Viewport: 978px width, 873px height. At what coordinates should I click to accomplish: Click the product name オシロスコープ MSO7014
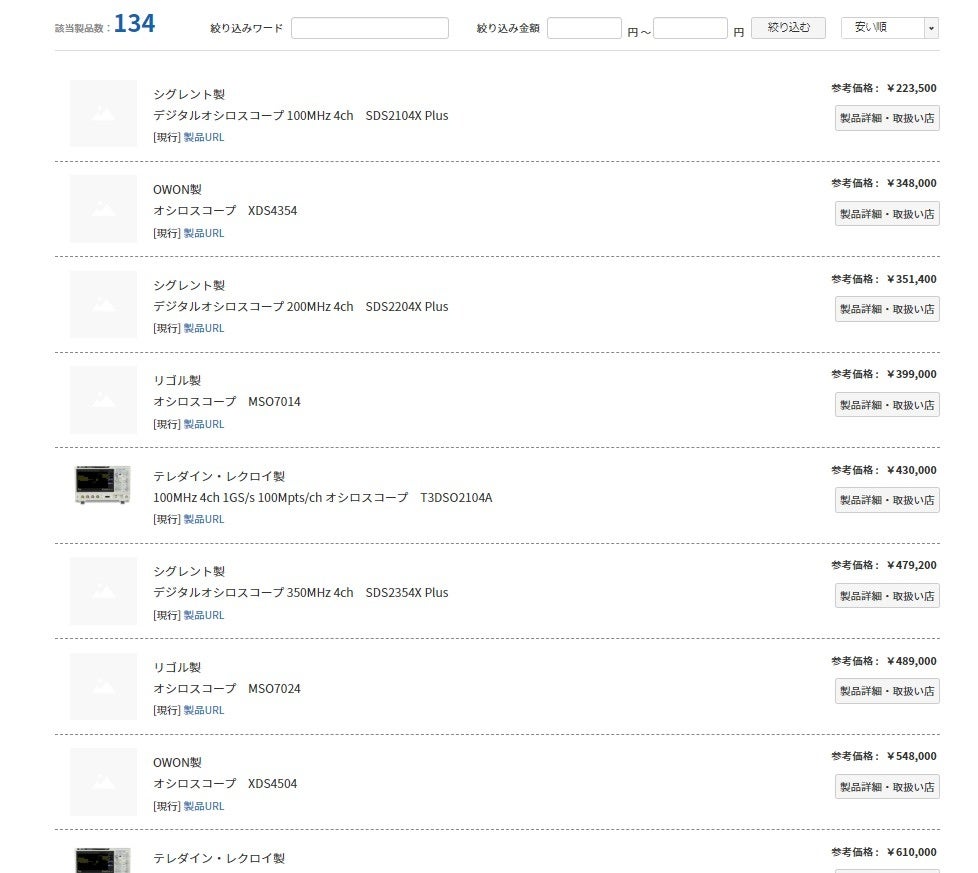227,402
